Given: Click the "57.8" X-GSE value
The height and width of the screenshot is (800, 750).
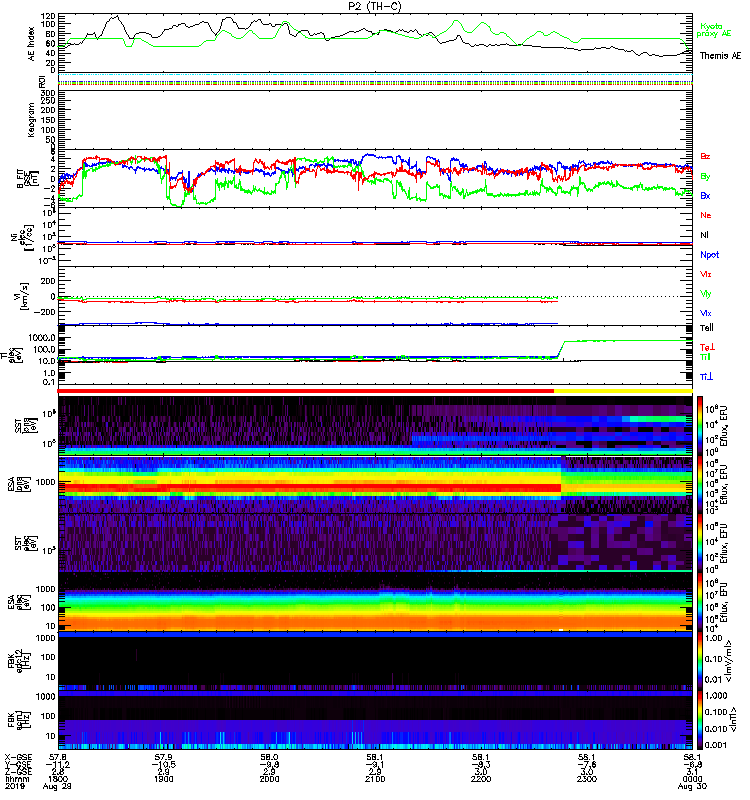Looking at the screenshot, I should pyautogui.click(x=58, y=757).
